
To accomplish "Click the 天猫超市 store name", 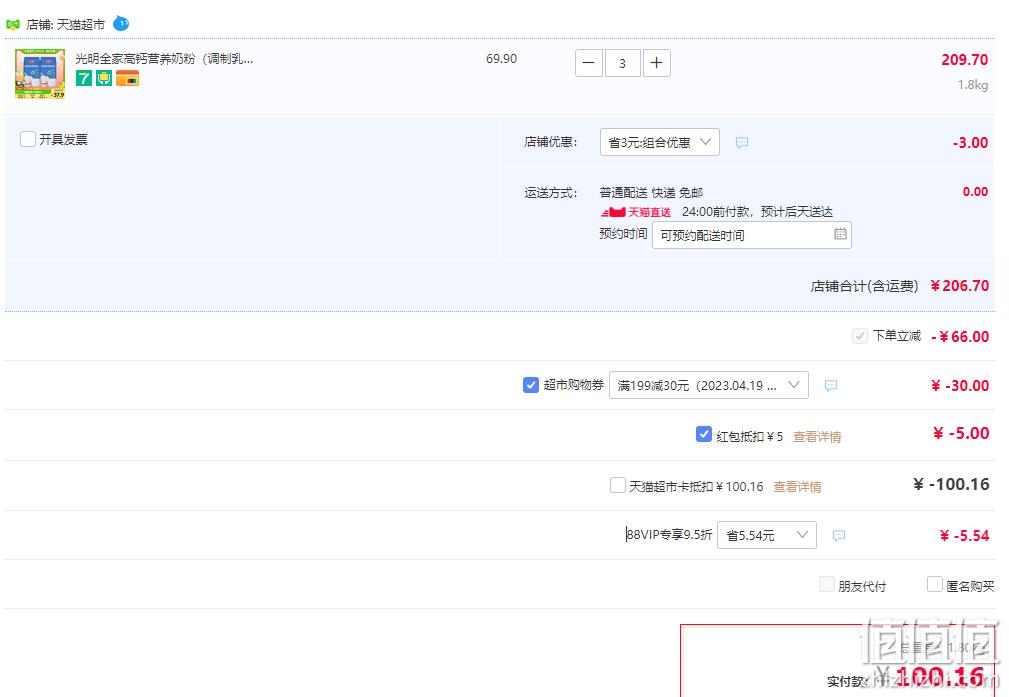I will [80, 24].
